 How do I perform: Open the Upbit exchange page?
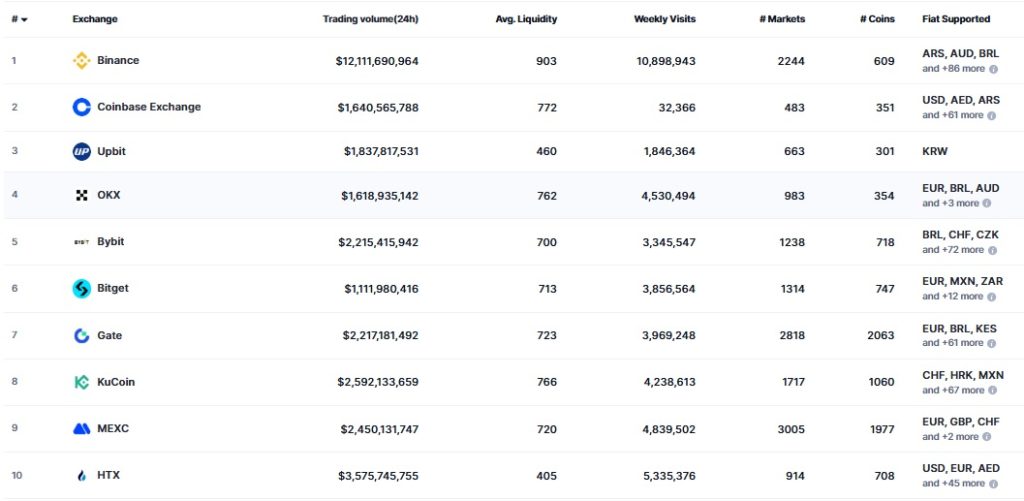click(112, 151)
